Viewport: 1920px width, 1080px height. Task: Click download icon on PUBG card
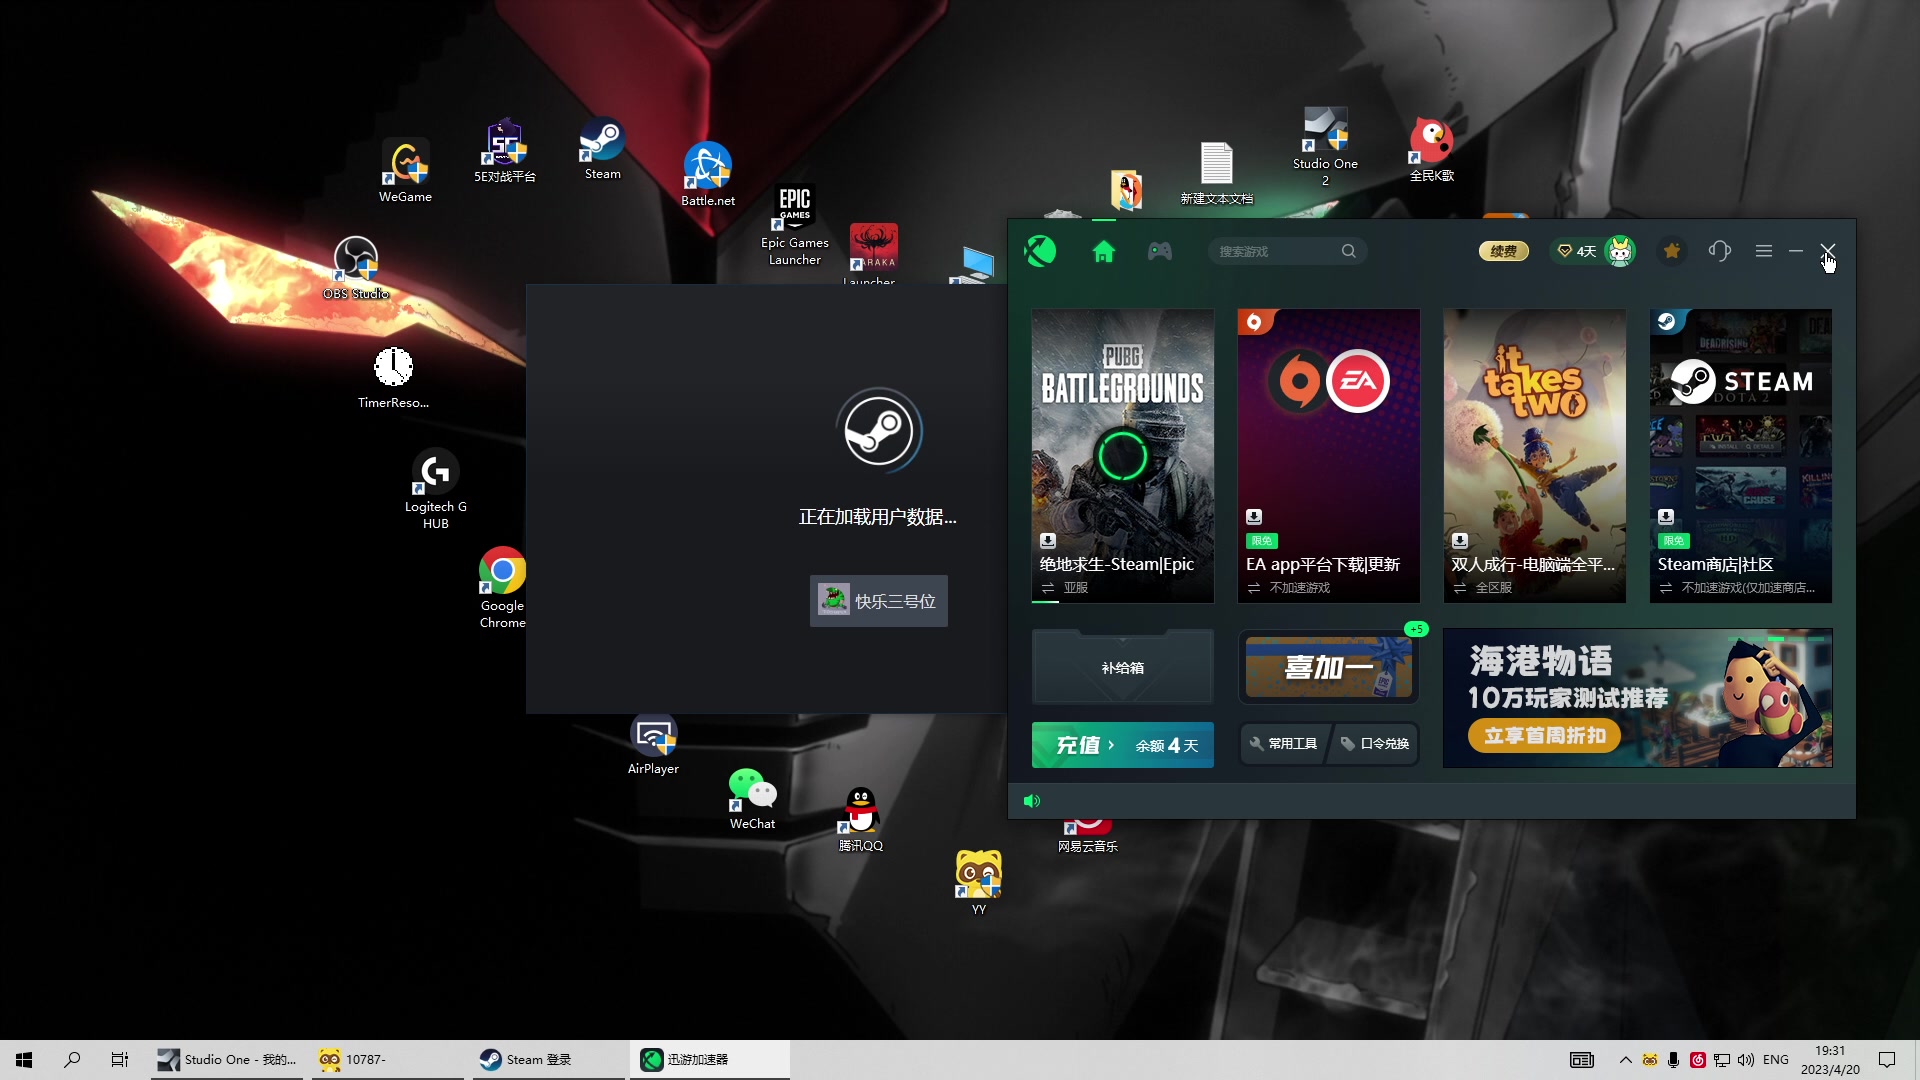(x=1048, y=540)
